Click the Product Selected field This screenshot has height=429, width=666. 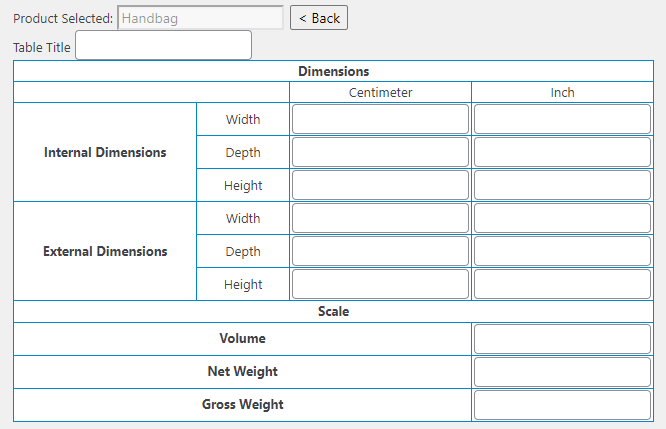200,18
